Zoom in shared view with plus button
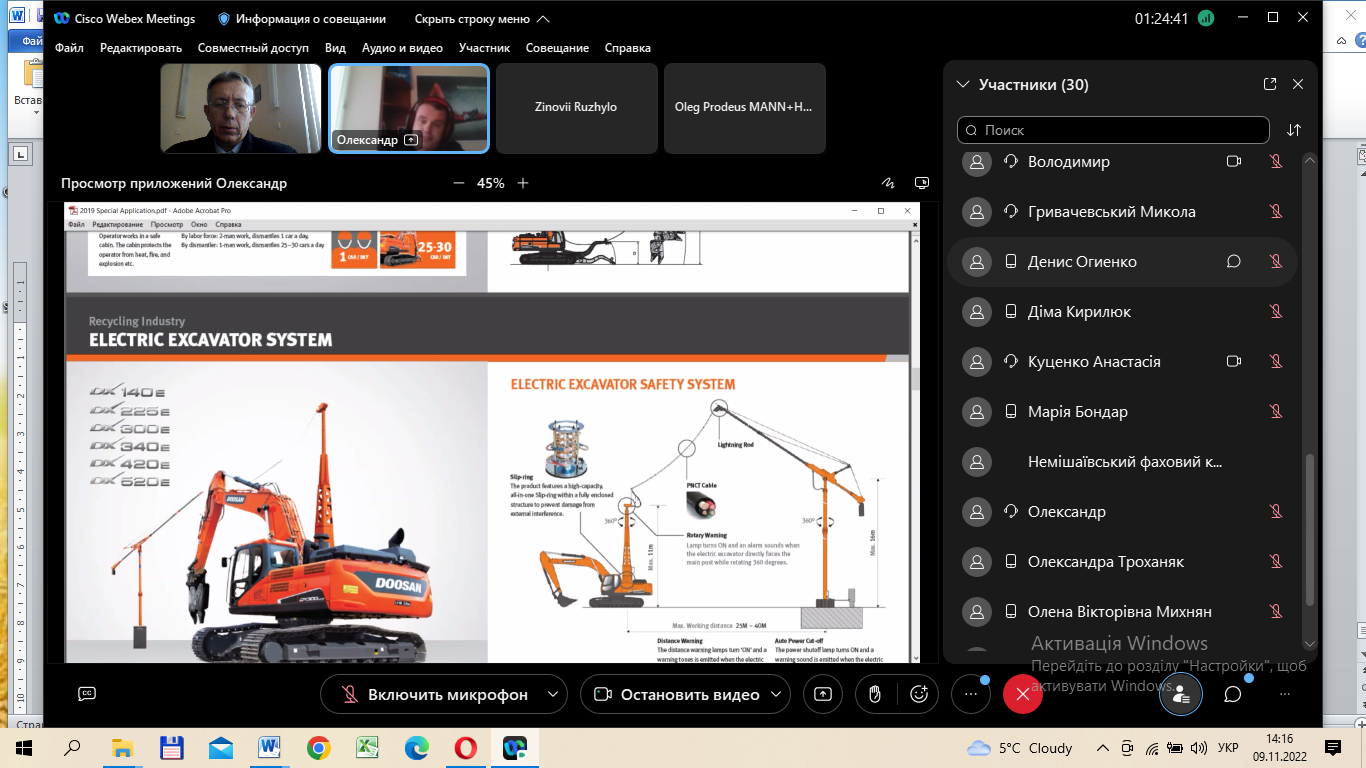Image resolution: width=1366 pixels, height=768 pixels. pyautogui.click(x=522, y=183)
